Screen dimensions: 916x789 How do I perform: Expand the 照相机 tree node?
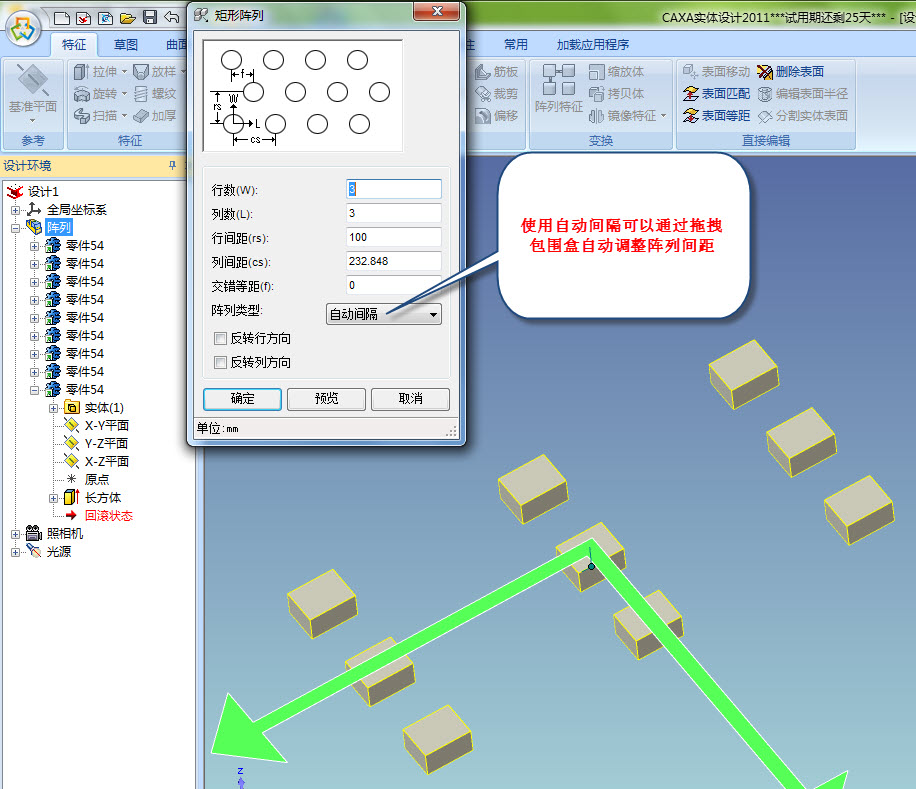click(x=16, y=534)
